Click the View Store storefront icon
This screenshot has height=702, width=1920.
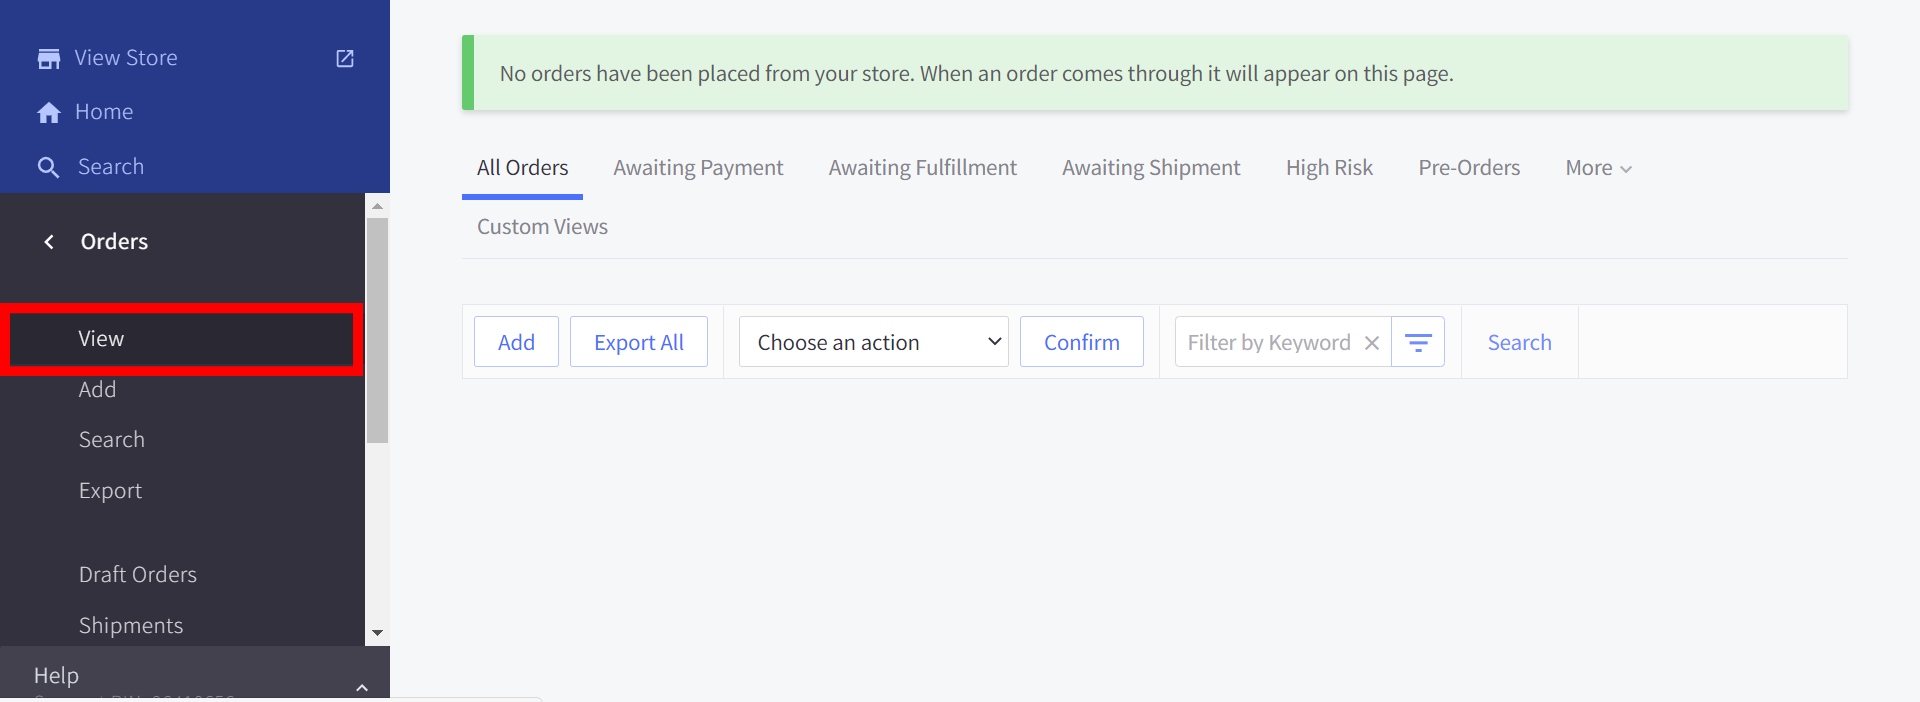click(48, 59)
